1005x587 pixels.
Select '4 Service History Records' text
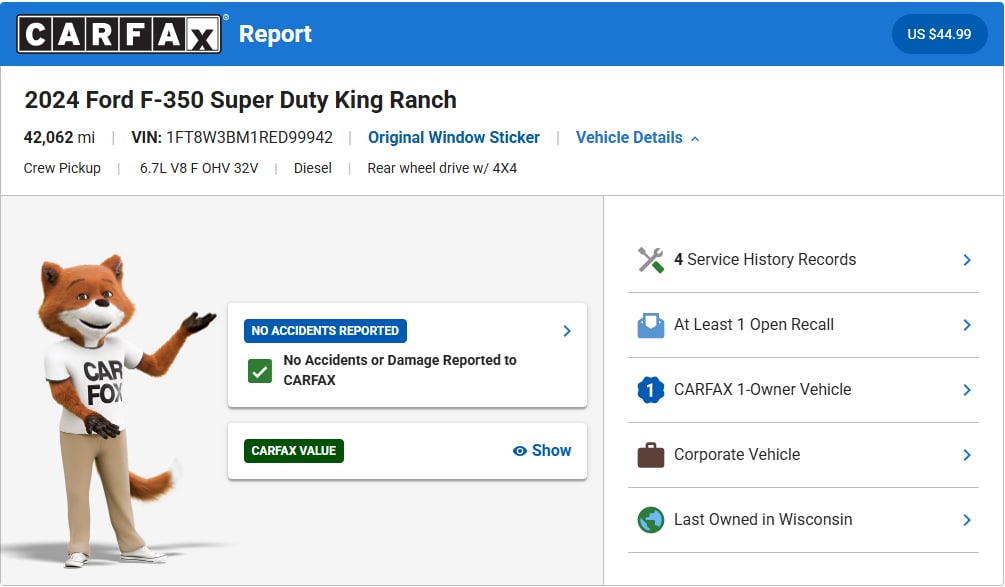(765, 260)
